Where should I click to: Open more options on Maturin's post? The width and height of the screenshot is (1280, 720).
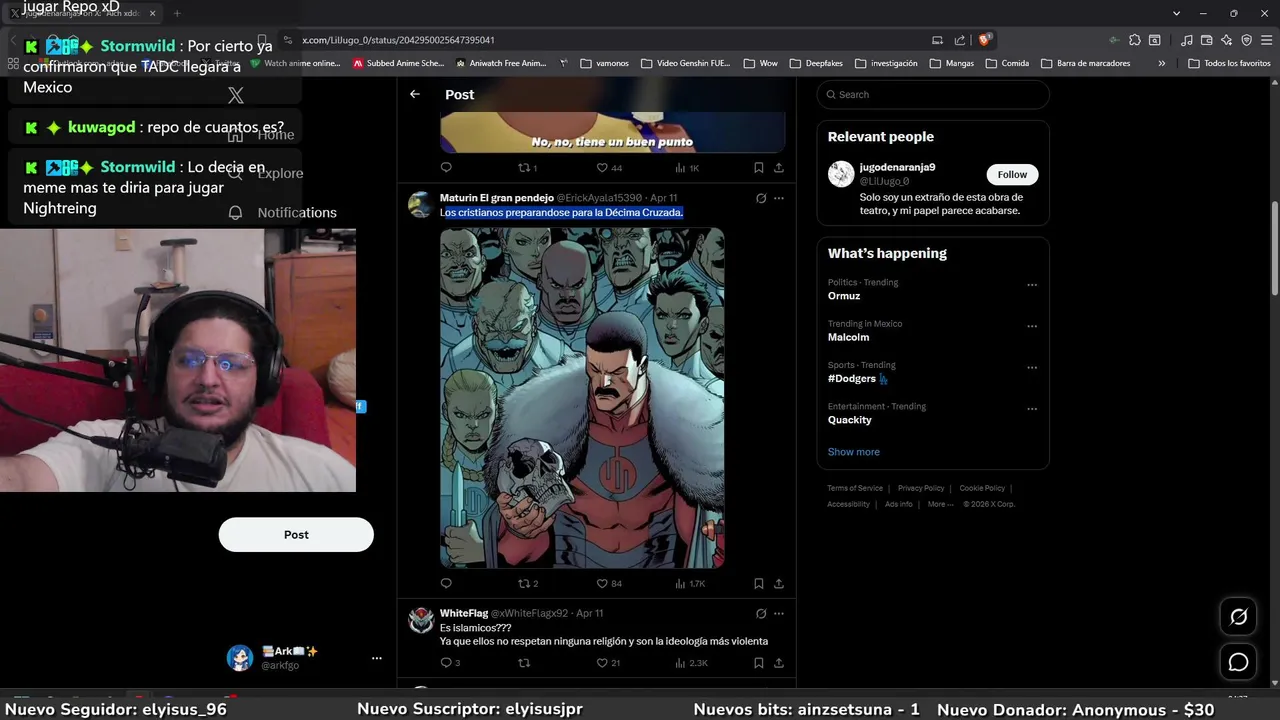(779, 198)
